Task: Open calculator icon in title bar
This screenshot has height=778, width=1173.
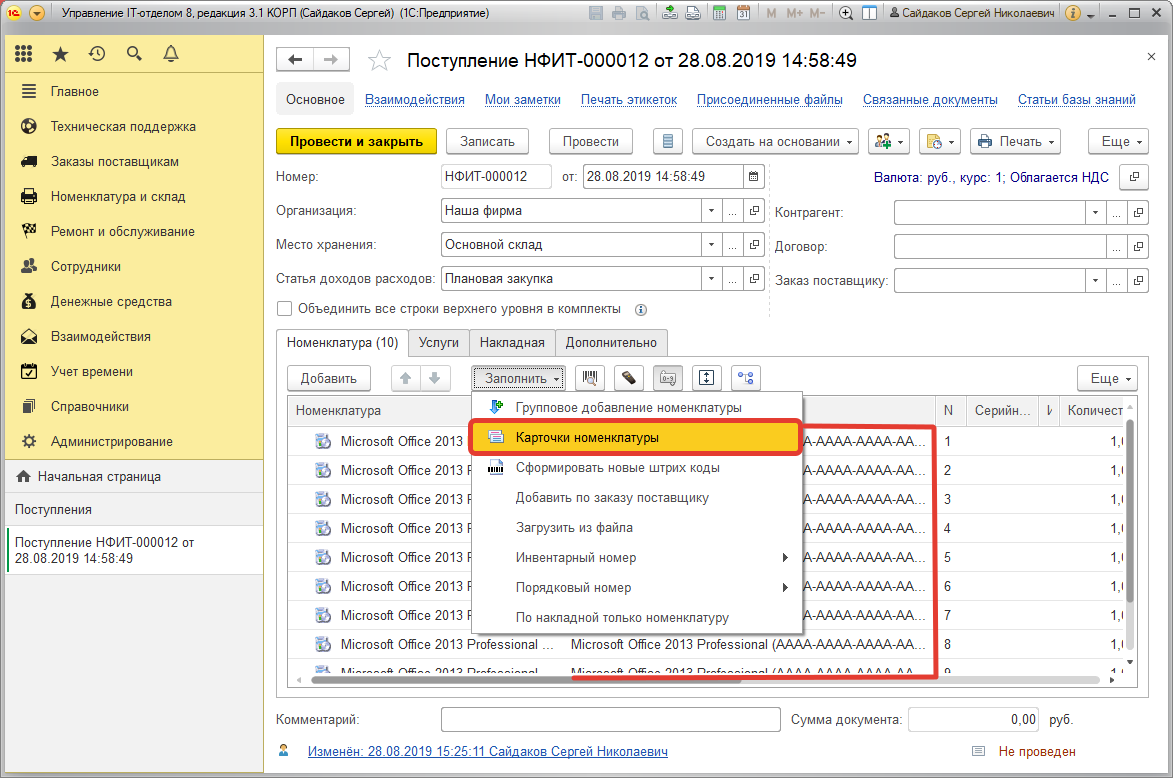Action: pos(720,13)
